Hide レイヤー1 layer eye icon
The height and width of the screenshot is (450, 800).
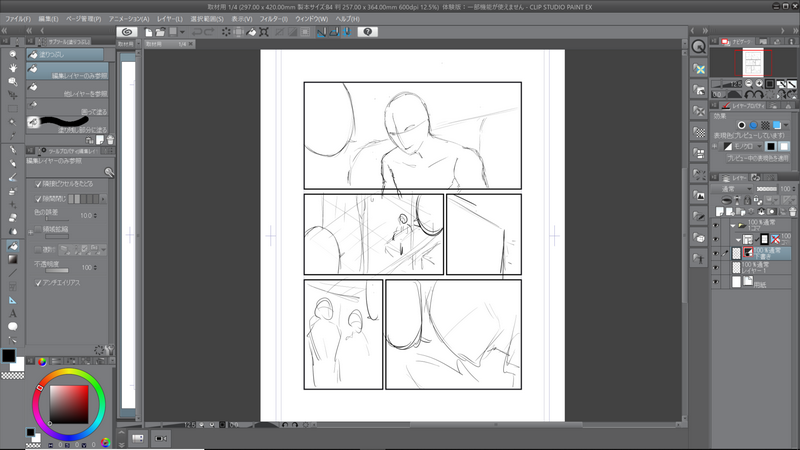tap(716, 267)
